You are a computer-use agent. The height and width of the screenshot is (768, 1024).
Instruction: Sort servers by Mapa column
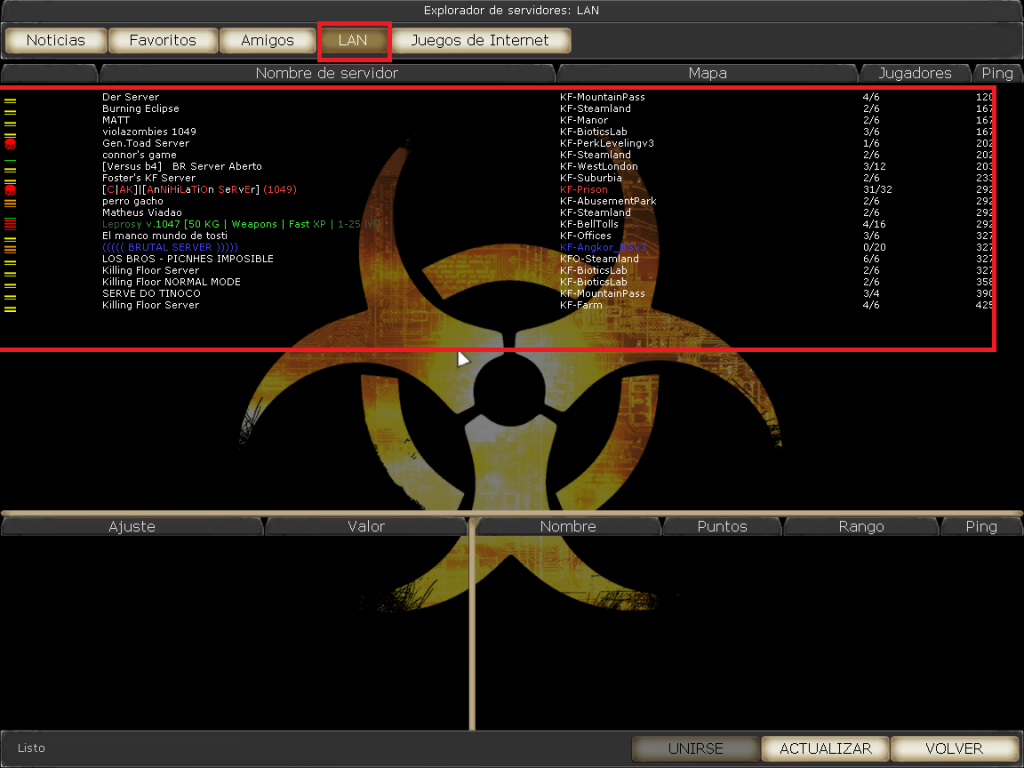point(707,73)
